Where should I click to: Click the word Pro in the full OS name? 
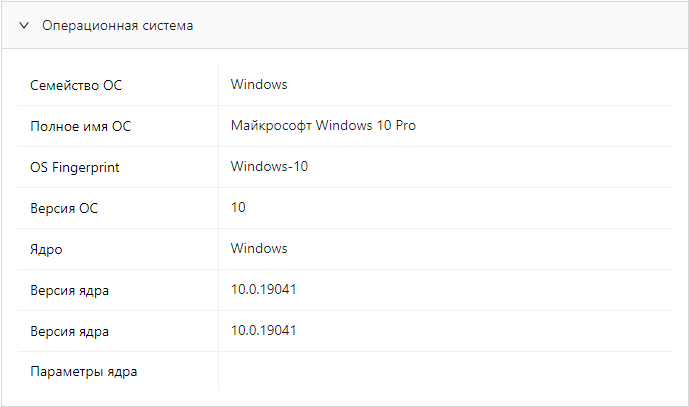(x=405, y=127)
